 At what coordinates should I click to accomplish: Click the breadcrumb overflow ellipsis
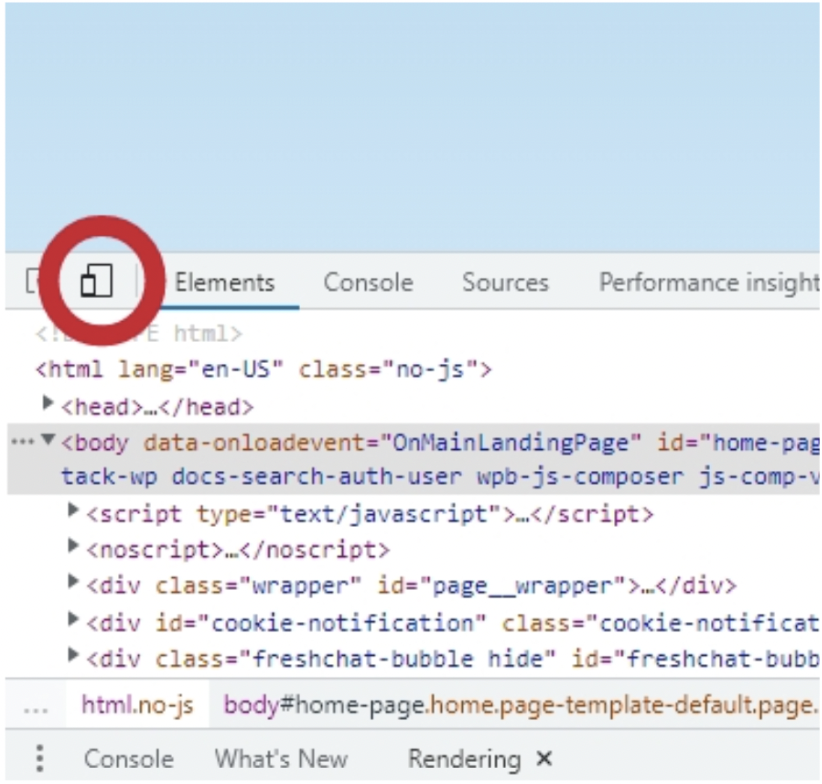(36, 707)
